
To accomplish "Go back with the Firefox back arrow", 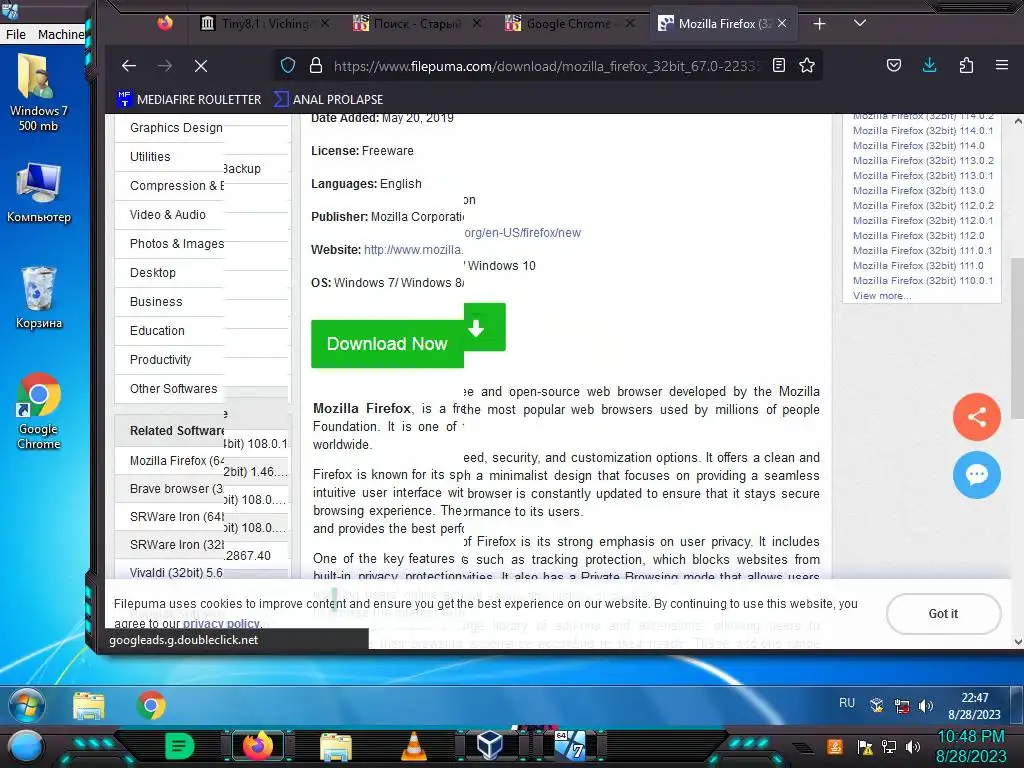I will [x=129, y=65].
